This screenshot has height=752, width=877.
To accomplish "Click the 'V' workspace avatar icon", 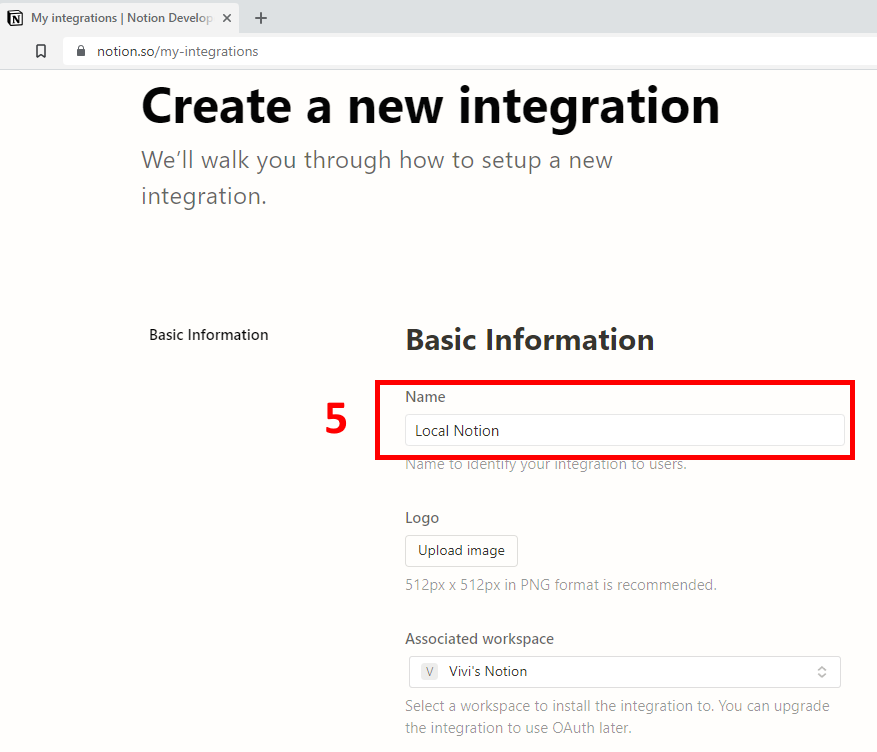I will [429, 672].
